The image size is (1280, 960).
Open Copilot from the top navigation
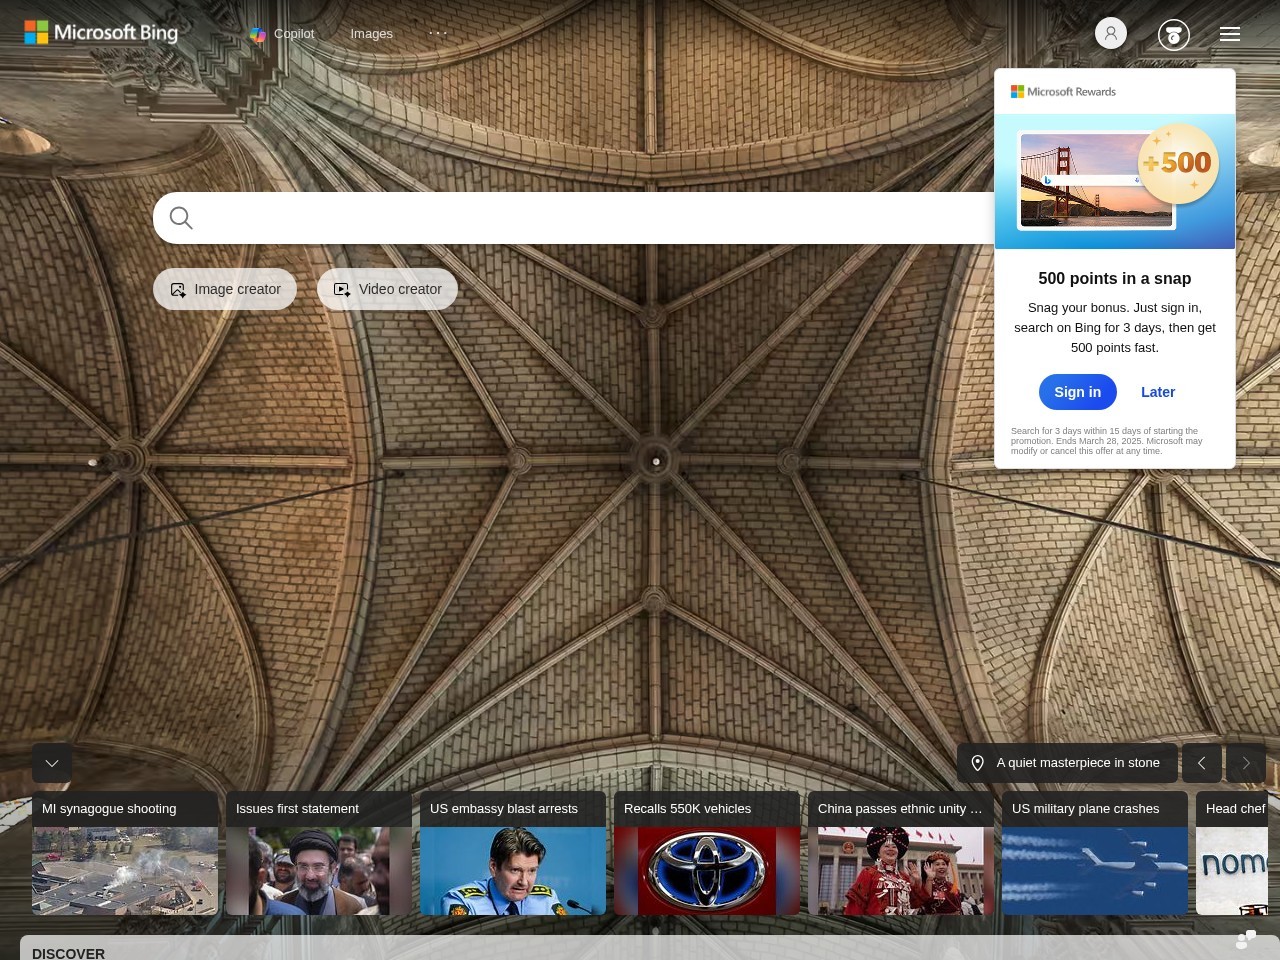[x=282, y=34]
